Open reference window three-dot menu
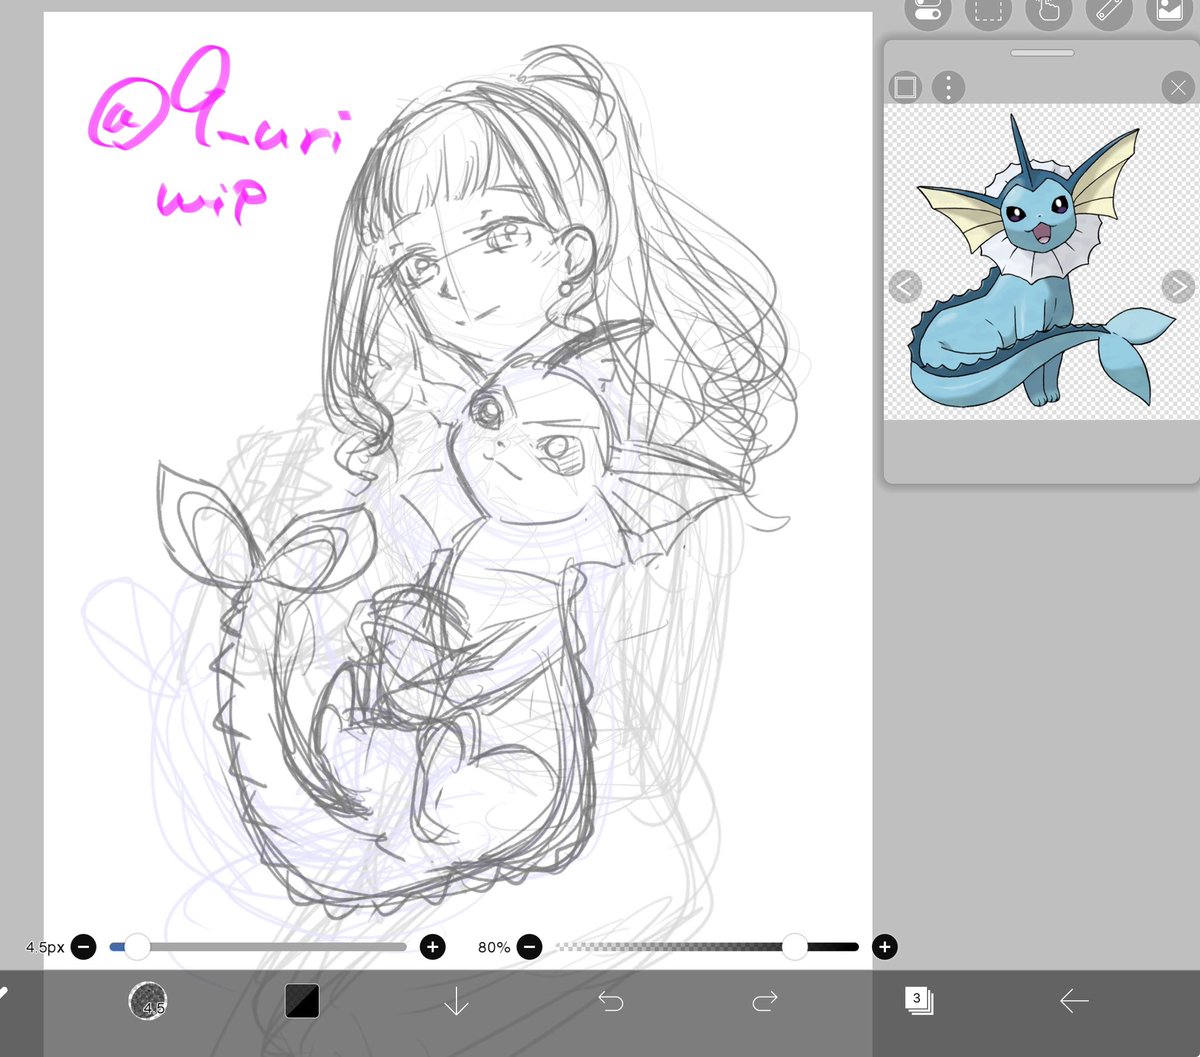This screenshot has width=1200, height=1057. [x=948, y=87]
